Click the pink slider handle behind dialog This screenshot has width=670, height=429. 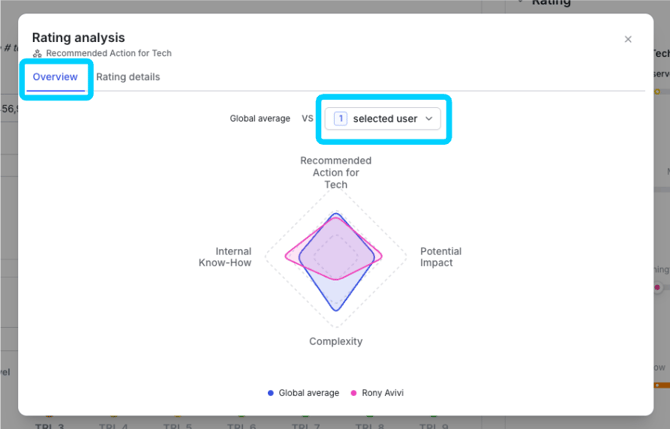658,287
